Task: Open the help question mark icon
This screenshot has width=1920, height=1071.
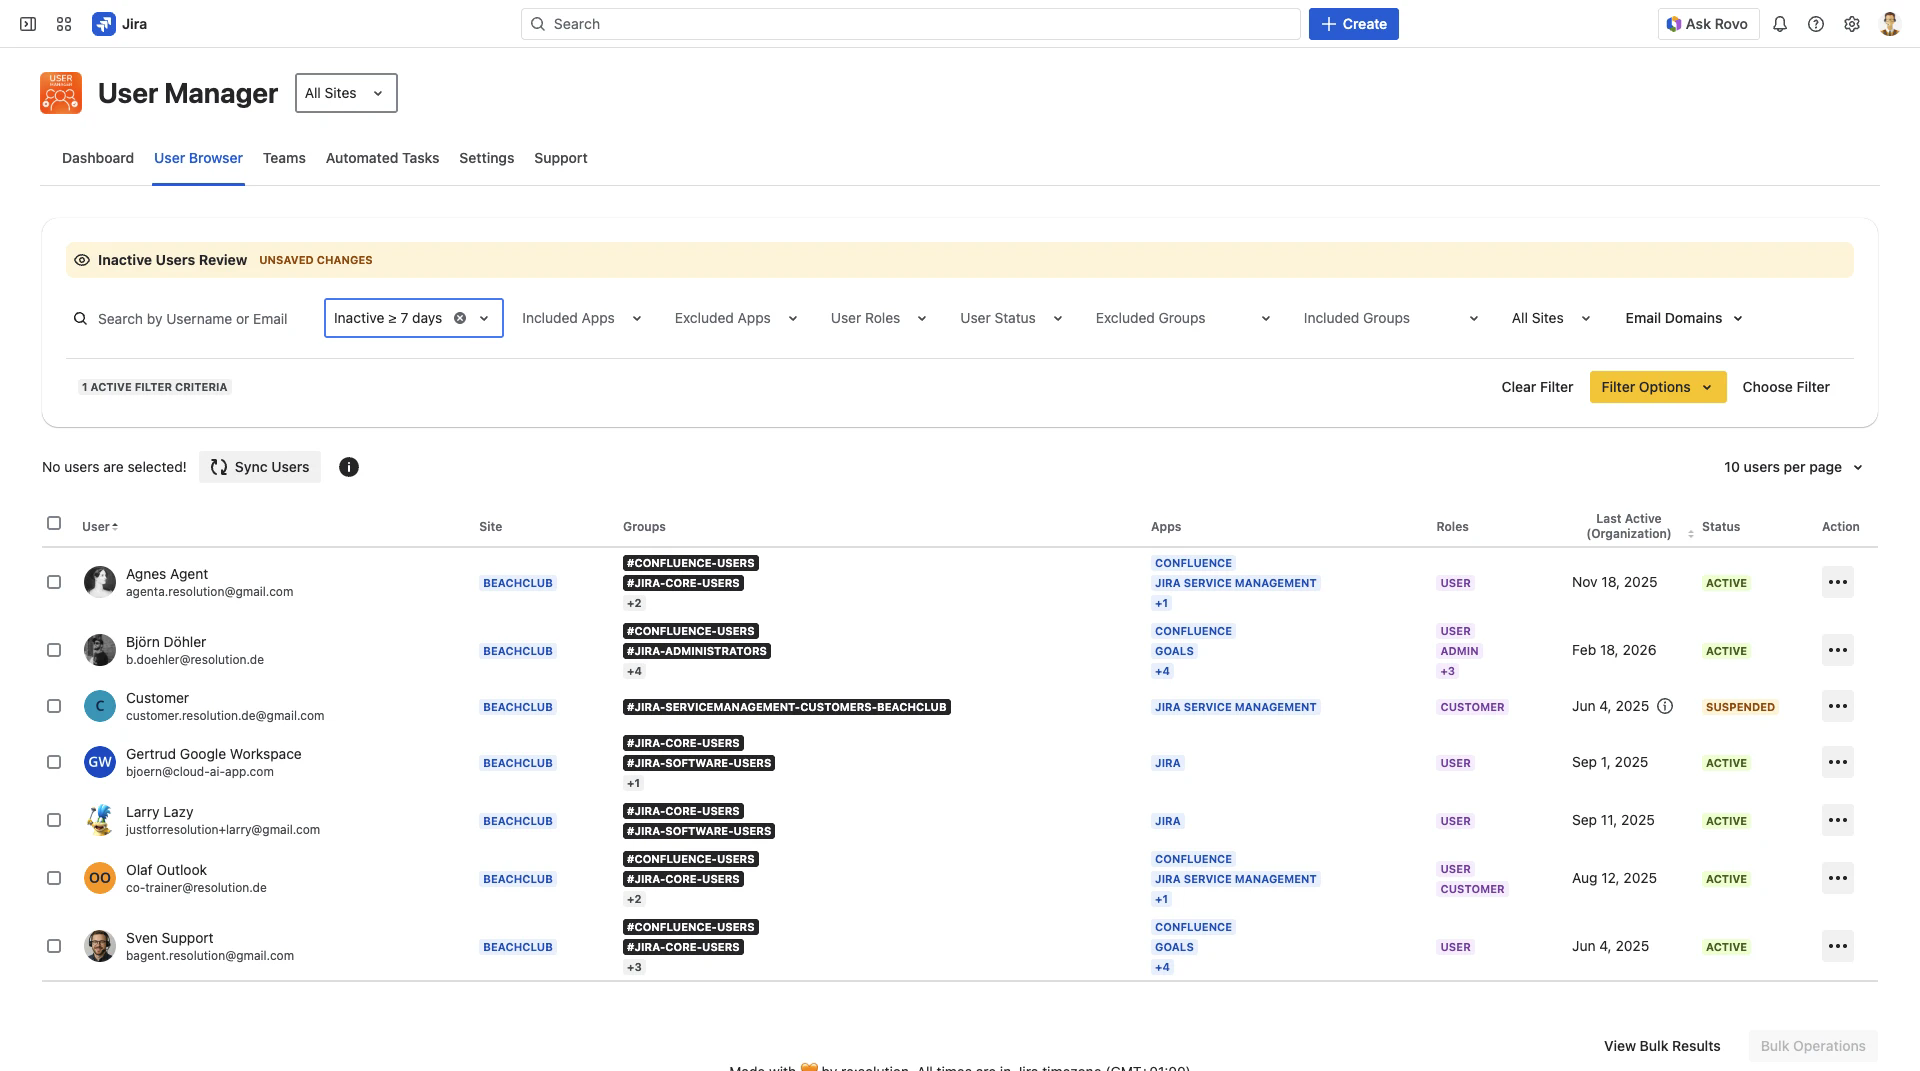Action: (1816, 24)
